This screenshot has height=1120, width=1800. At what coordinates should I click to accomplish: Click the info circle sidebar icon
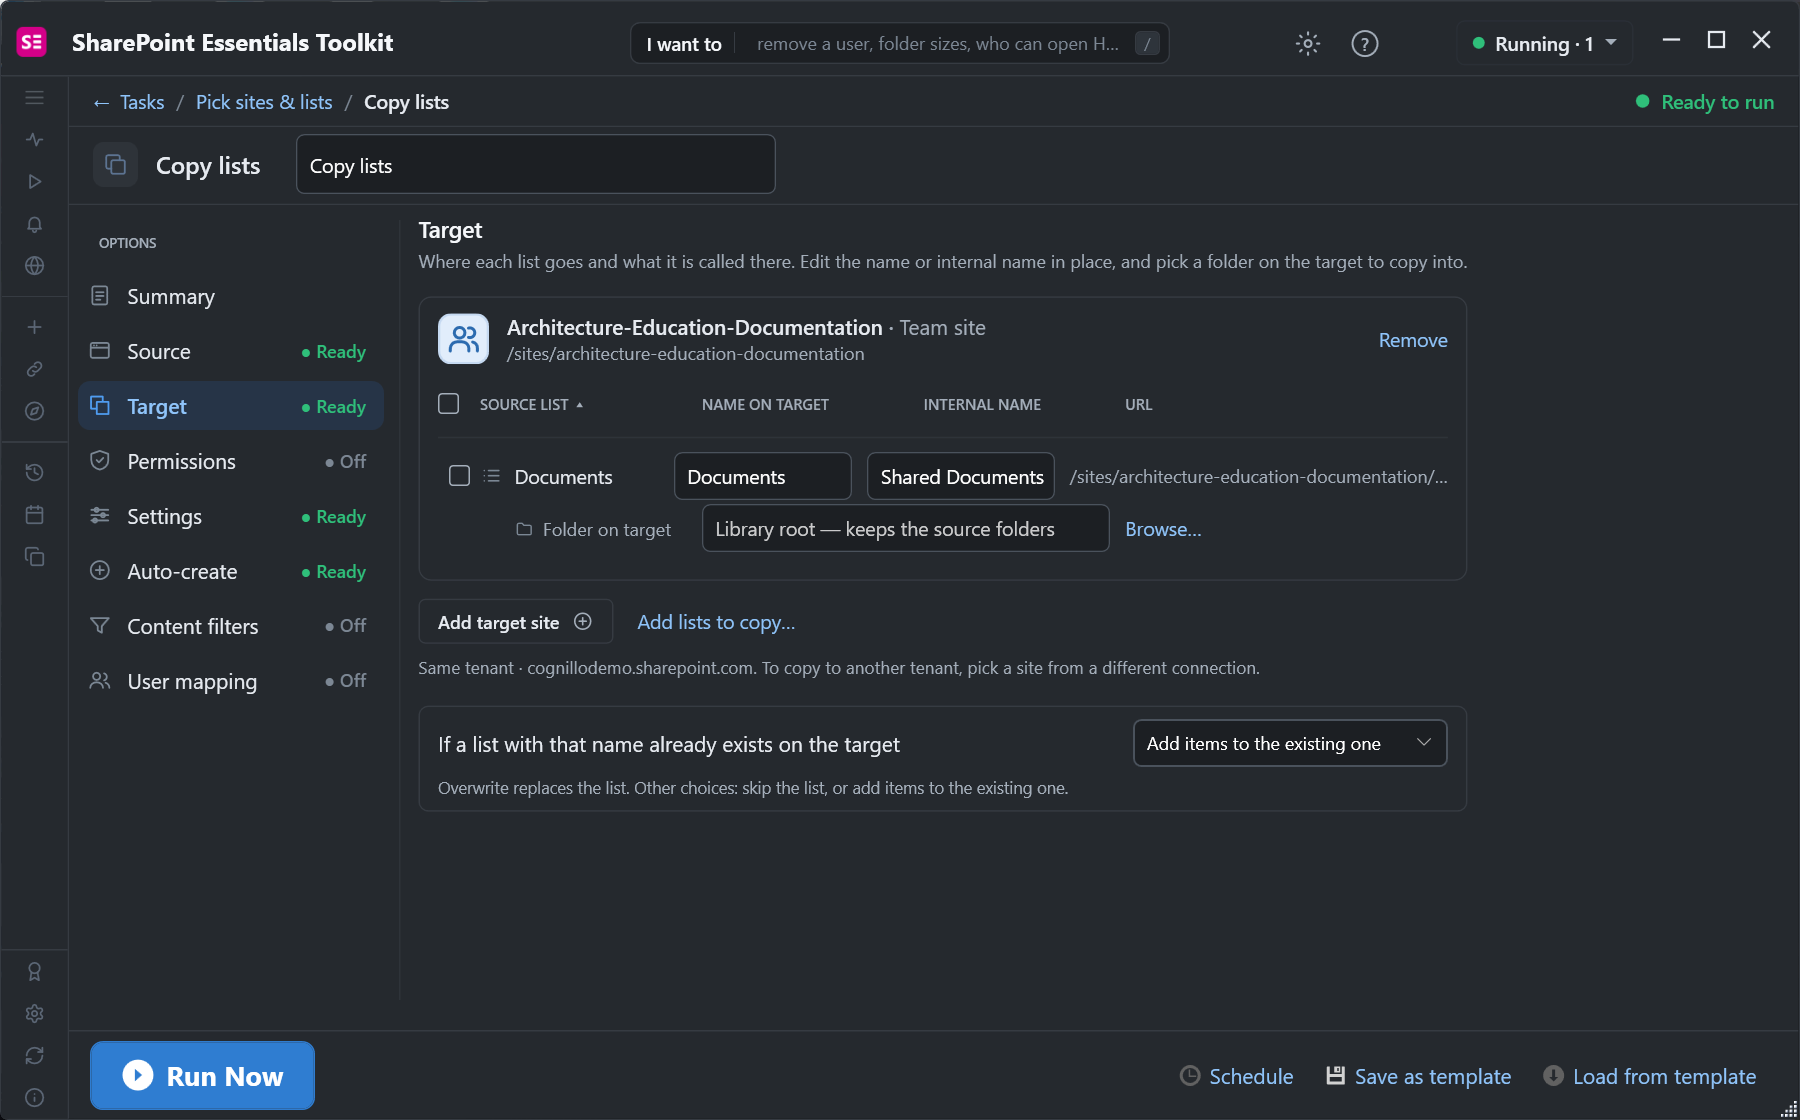point(34,1097)
